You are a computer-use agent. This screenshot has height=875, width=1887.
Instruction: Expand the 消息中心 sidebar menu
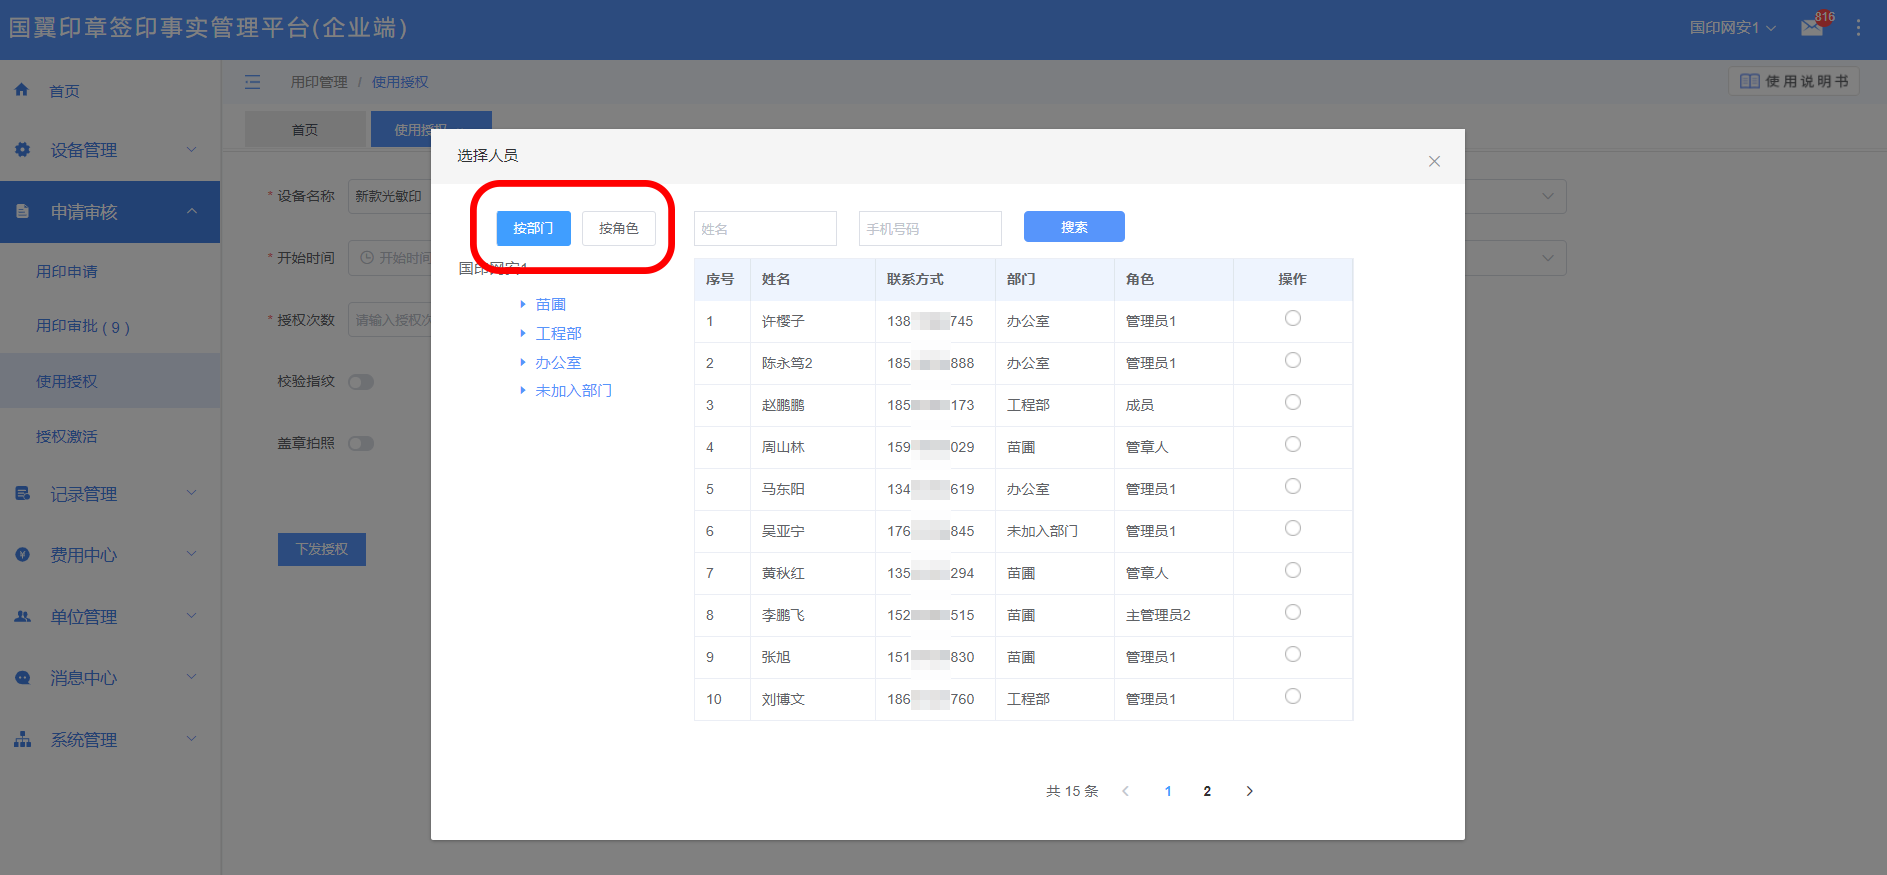coord(191,677)
